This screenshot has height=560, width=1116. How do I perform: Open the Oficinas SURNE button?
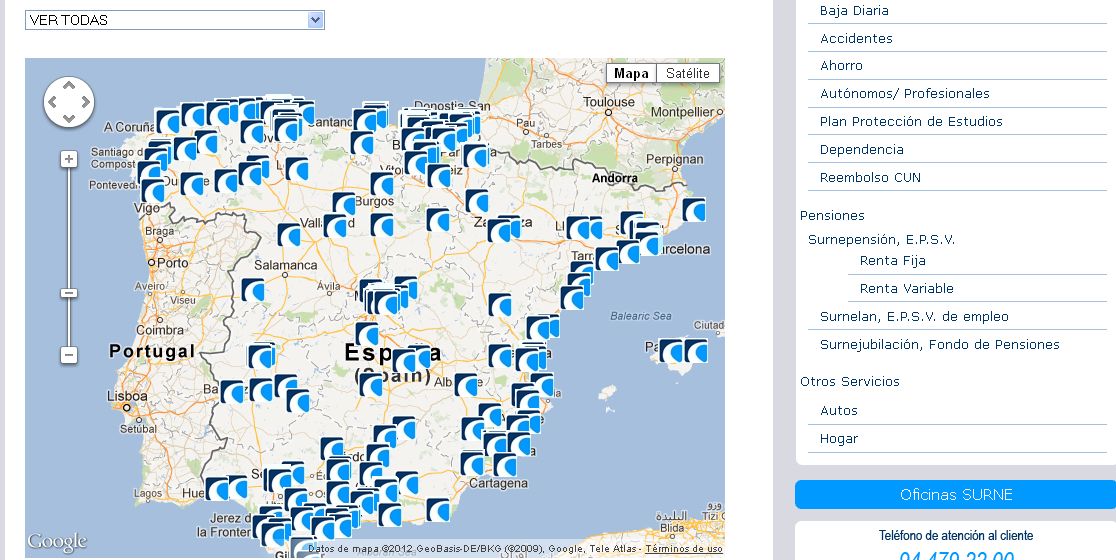[x=955, y=495]
